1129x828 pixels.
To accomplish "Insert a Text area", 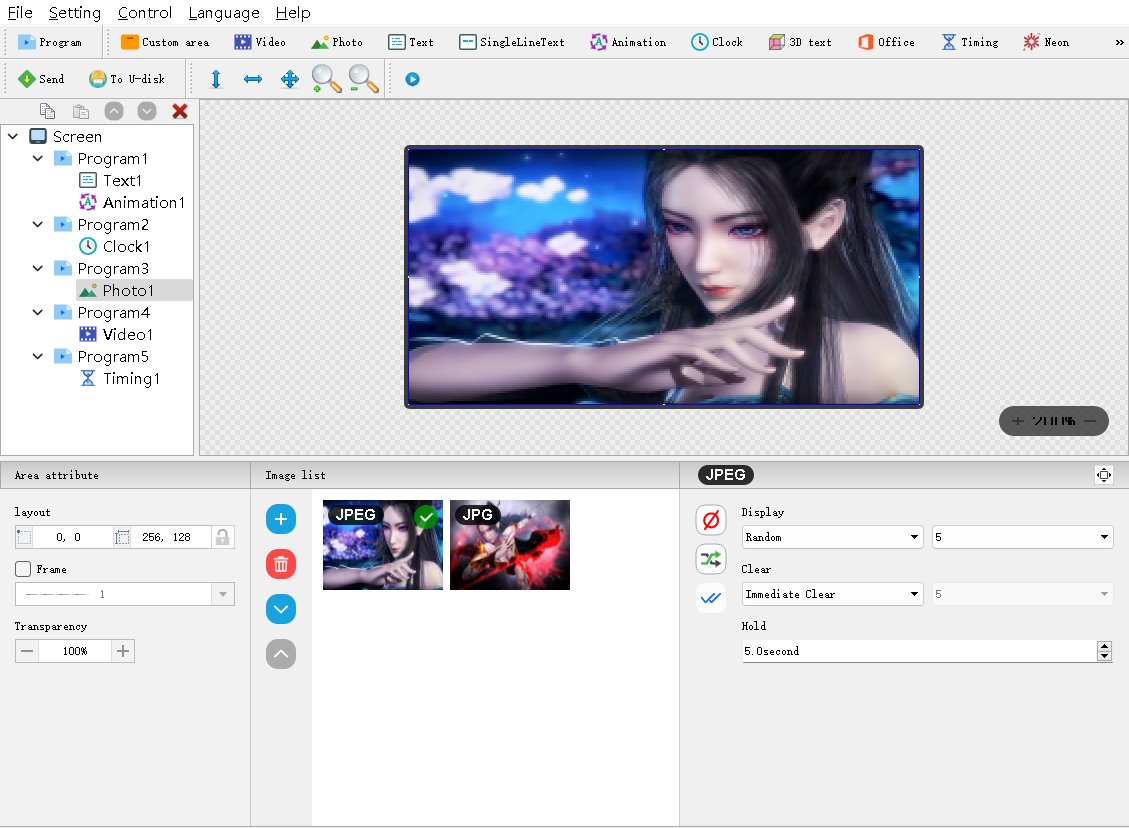I will (x=411, y=42).
